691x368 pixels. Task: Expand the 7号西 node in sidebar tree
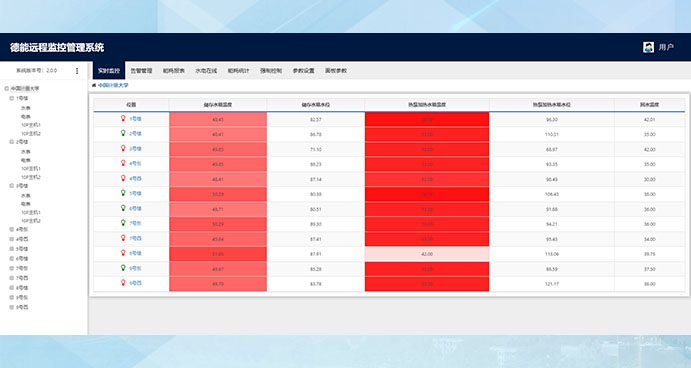click(12, 278)
